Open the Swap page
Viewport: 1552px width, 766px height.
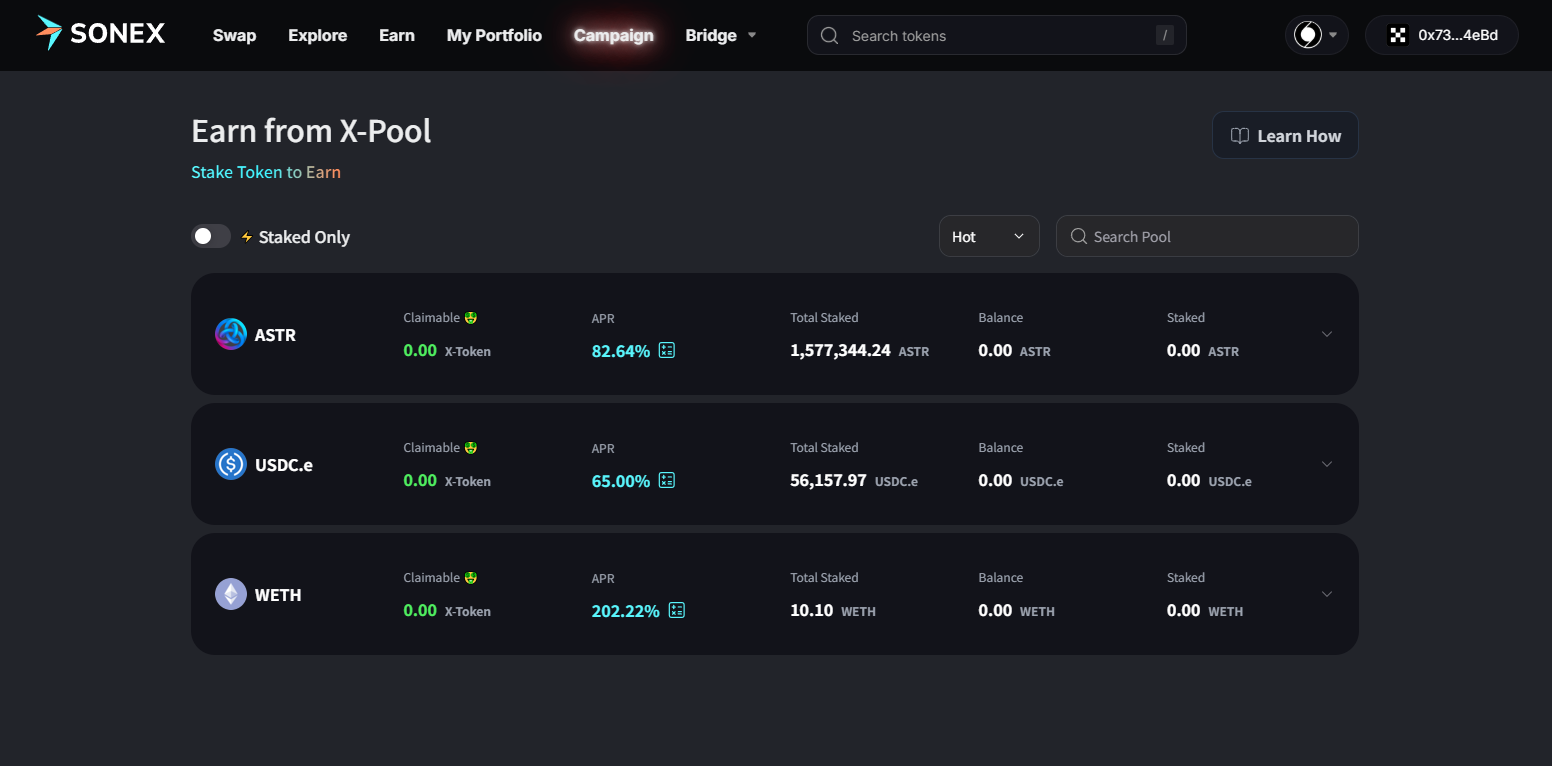point(234,35)
